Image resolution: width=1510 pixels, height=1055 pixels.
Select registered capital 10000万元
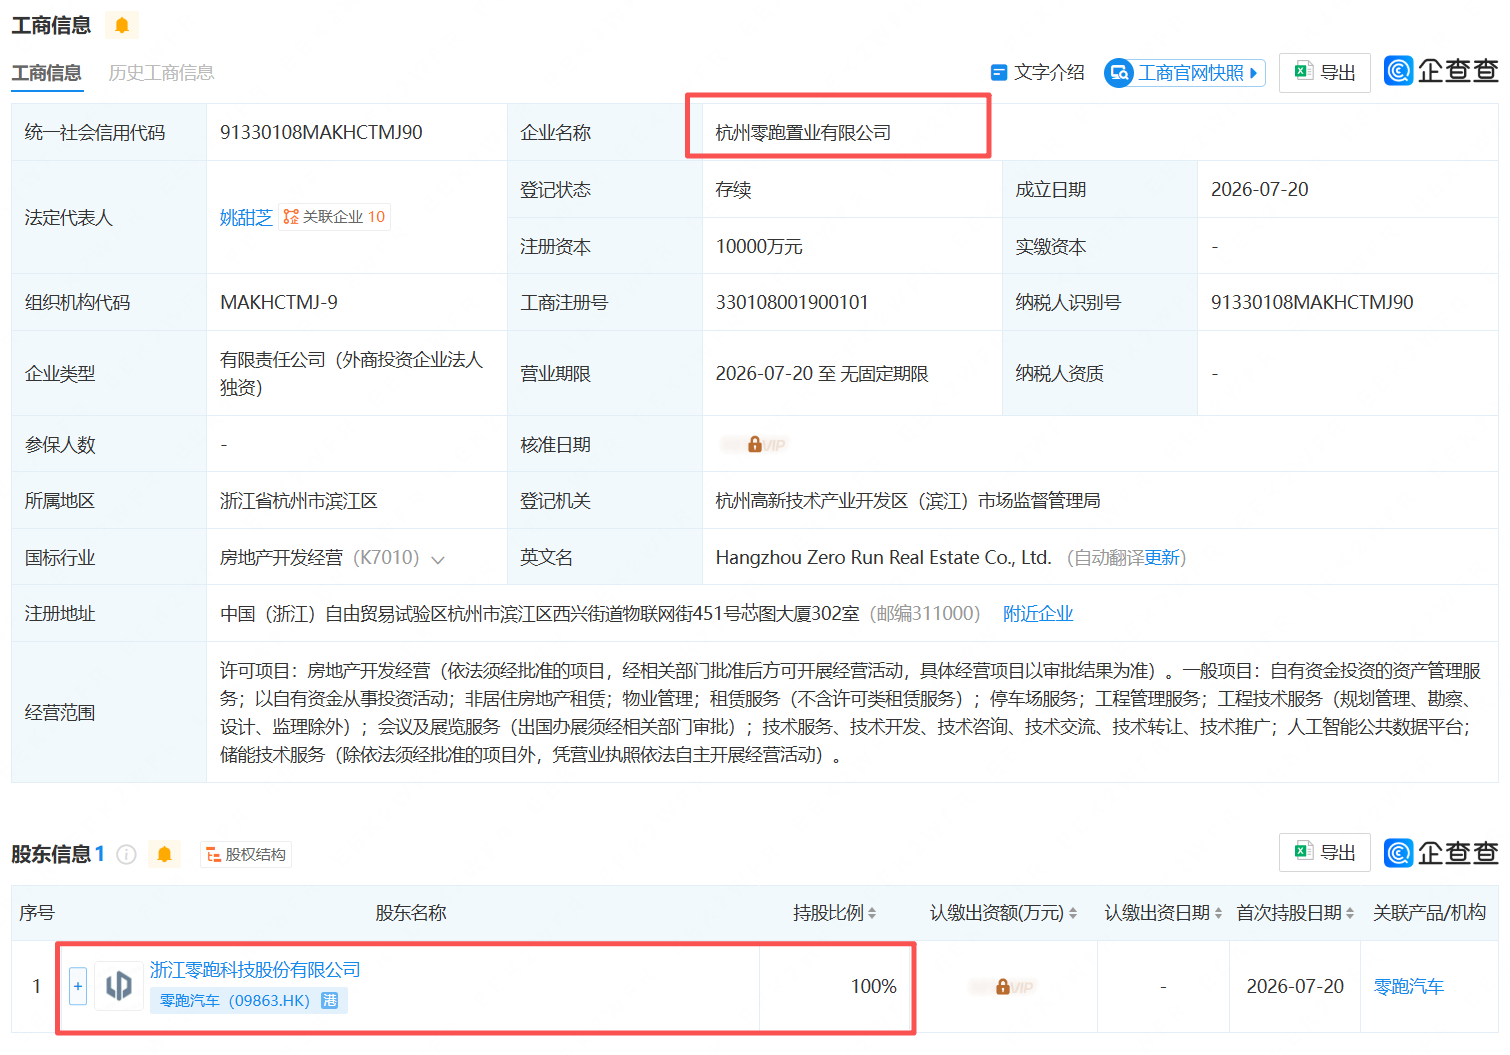point(759,246)
